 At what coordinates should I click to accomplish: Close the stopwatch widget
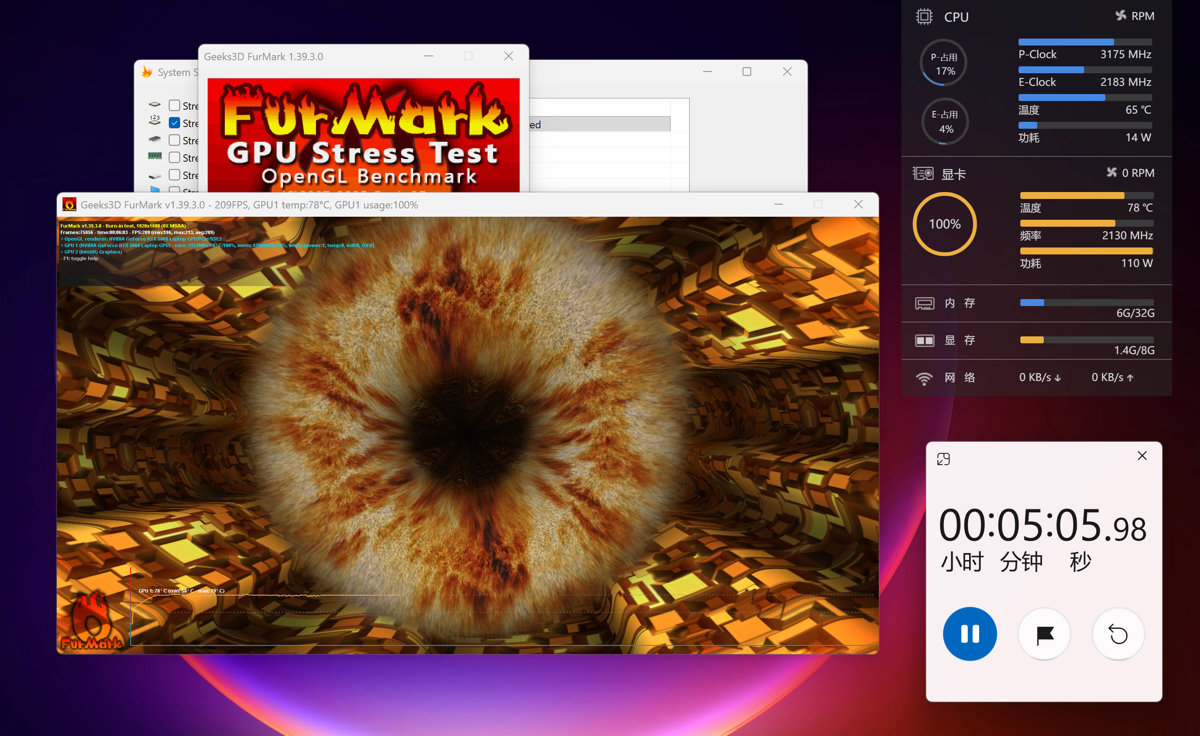[1142, 456]
